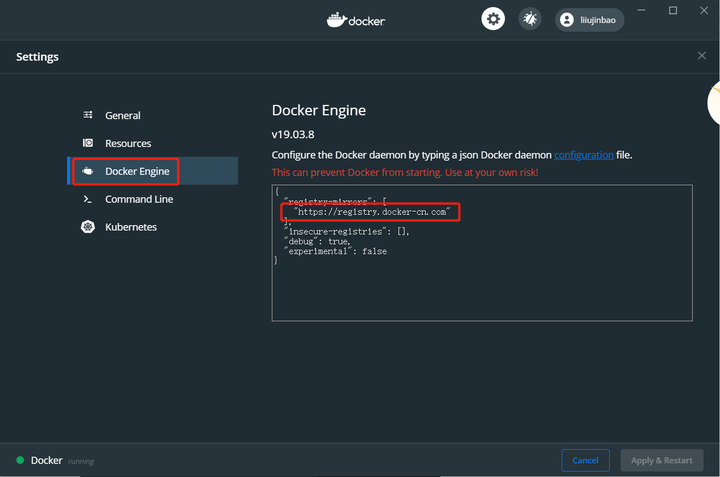Click the "insecure-registries" line
This screenshot has height=477, width=720.
click(347, 231)
